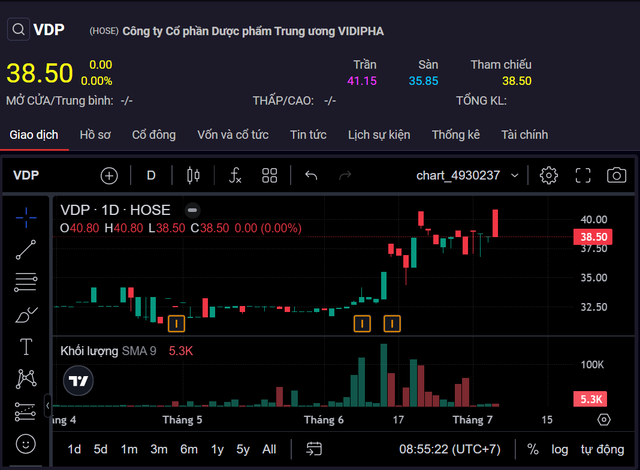
Task: Open chart settings gear icon
Action: point(548,175)
